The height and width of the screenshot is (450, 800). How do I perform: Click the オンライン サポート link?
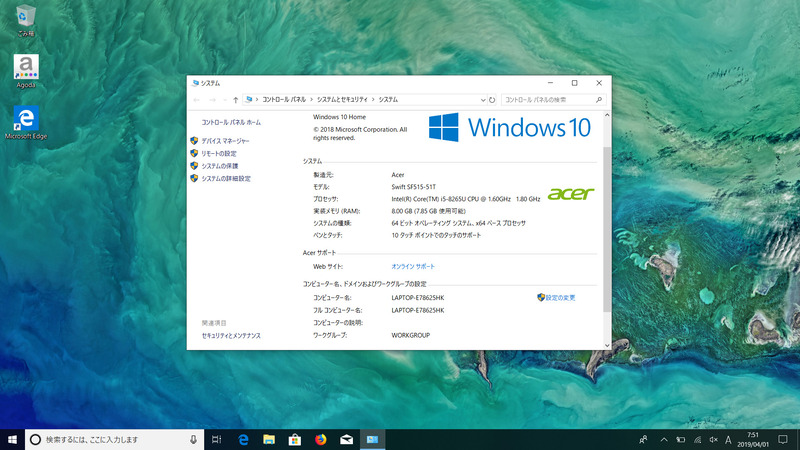pos(413,266)
